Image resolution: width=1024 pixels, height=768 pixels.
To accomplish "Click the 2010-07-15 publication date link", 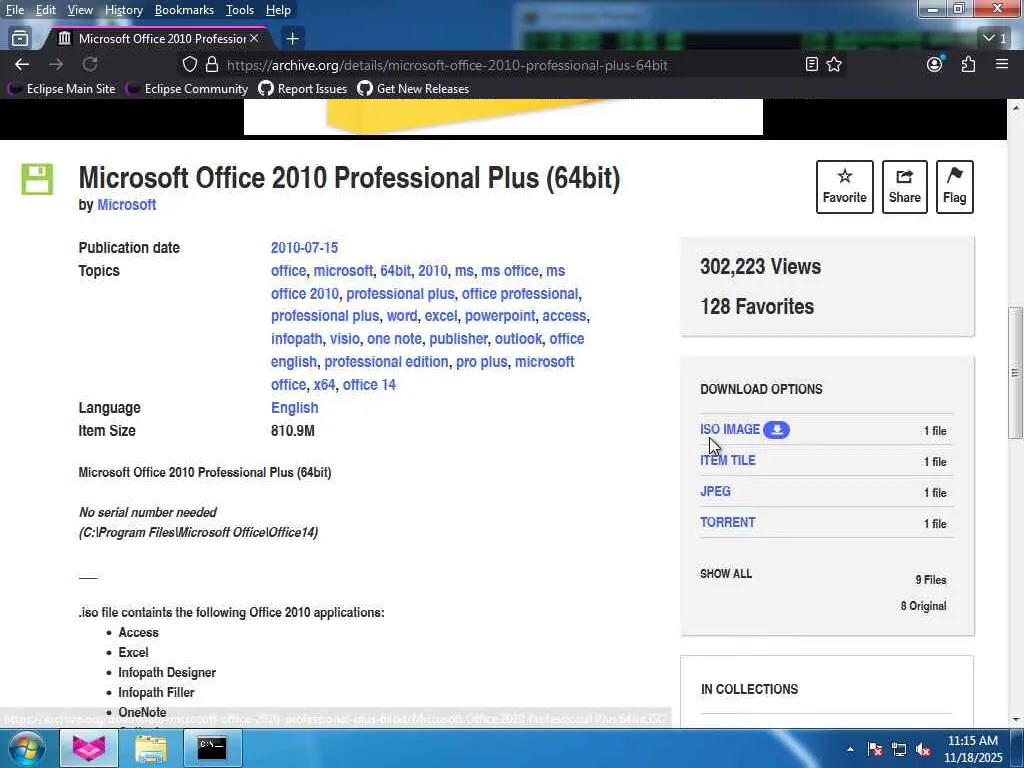I will tap(304, 248).
